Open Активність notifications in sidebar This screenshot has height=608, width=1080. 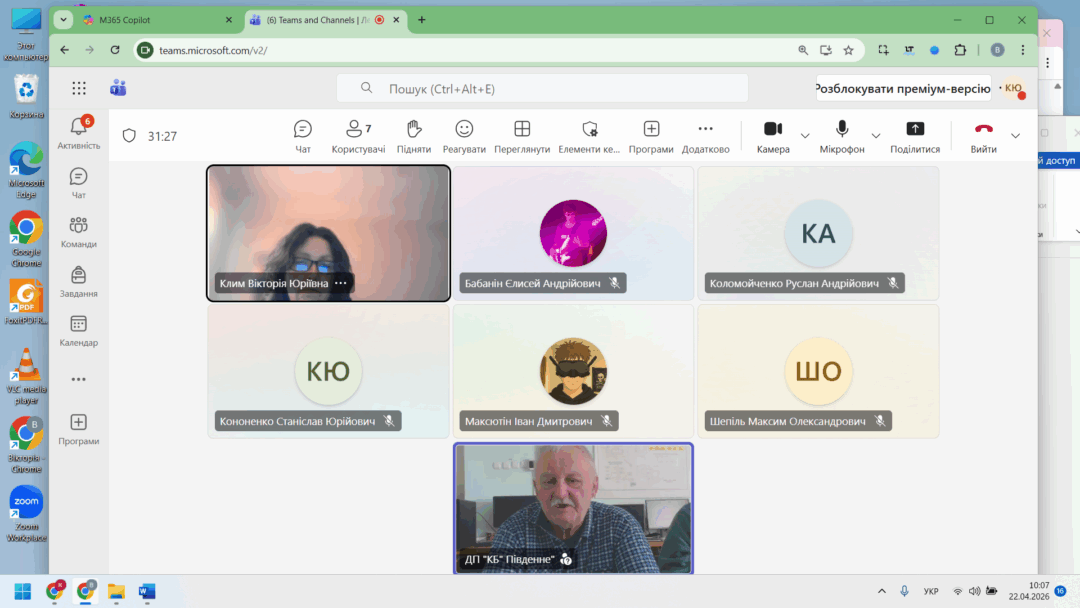pos(79,132)
